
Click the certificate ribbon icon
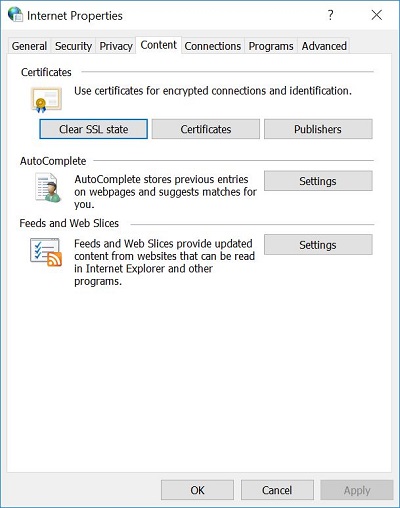tap(46, 100)
